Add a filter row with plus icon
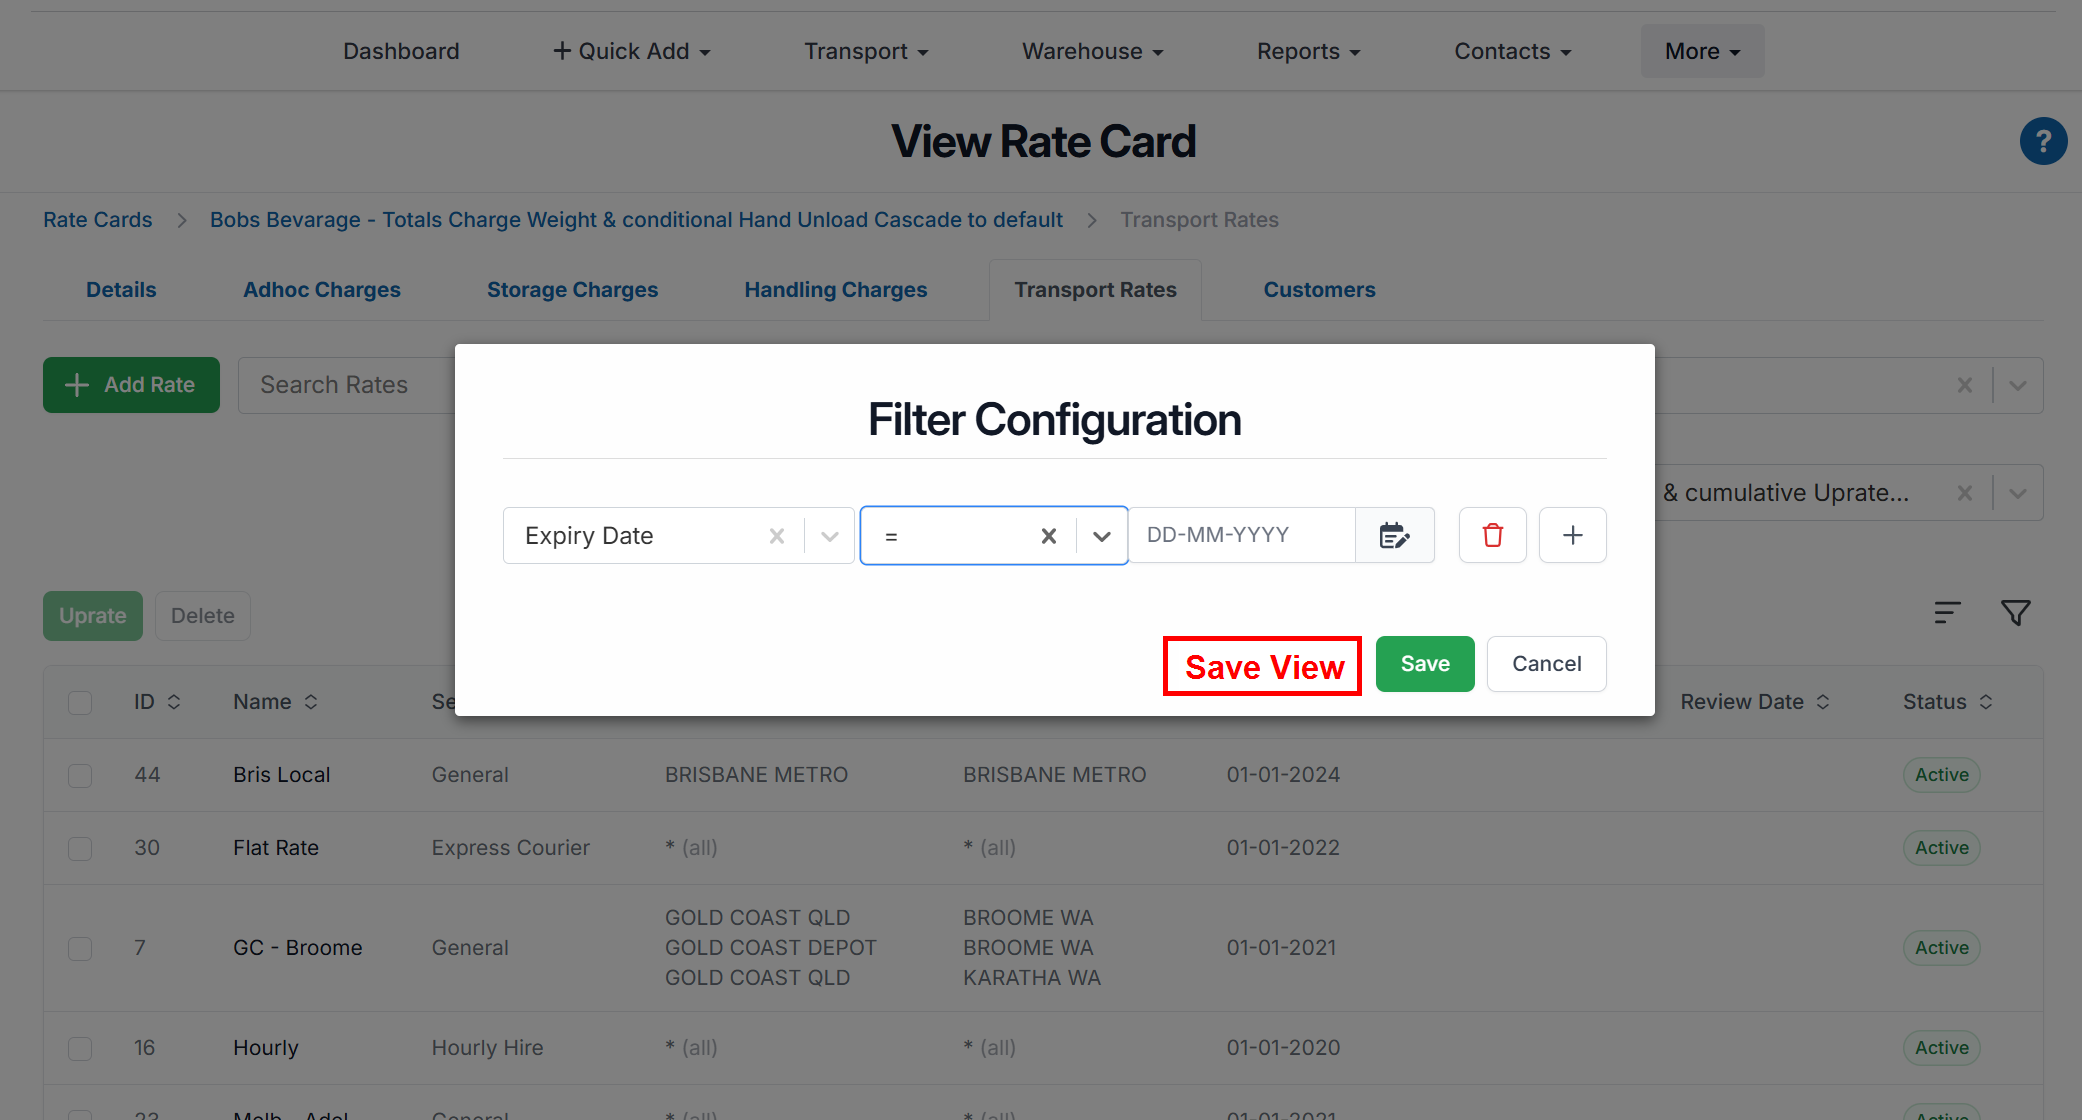Viewport: 2082px width, 1120px height. pos(1572,535)
